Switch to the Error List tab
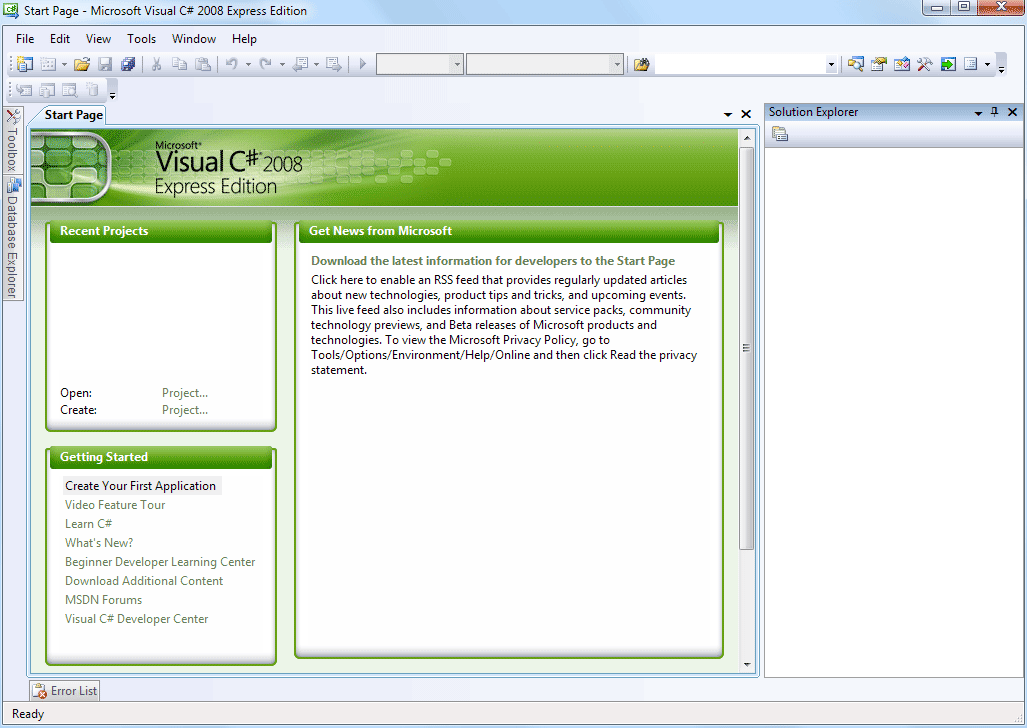 click(x=65, y=690)
